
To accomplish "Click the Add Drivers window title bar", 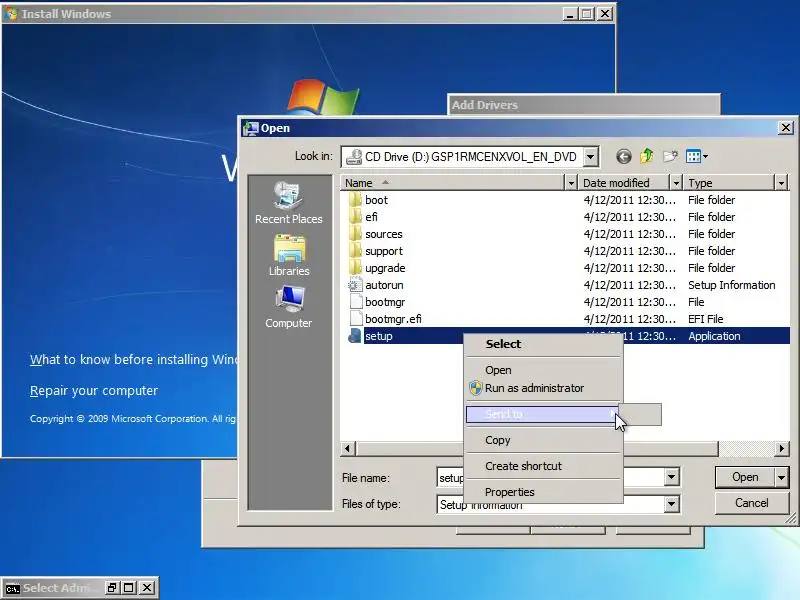I will pyautogui.click(x=584, y=105).
